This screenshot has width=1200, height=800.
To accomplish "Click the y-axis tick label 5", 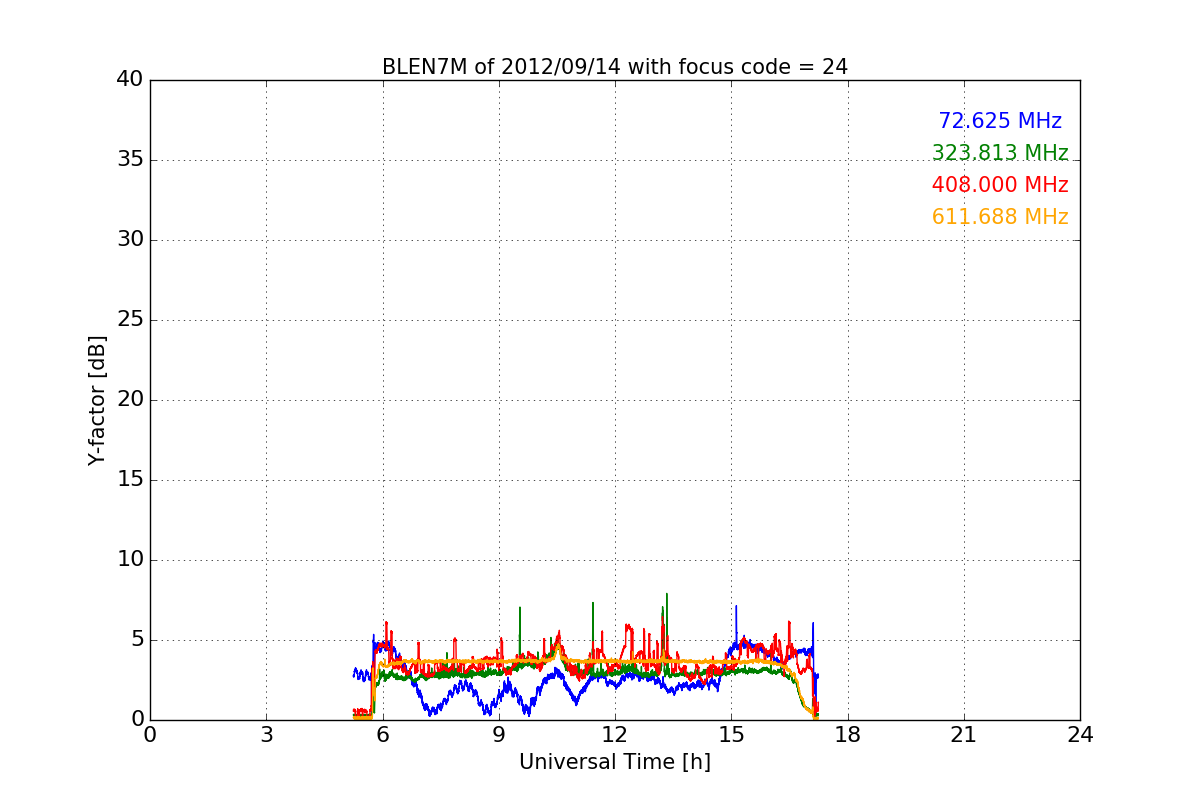I will (137, 640).
